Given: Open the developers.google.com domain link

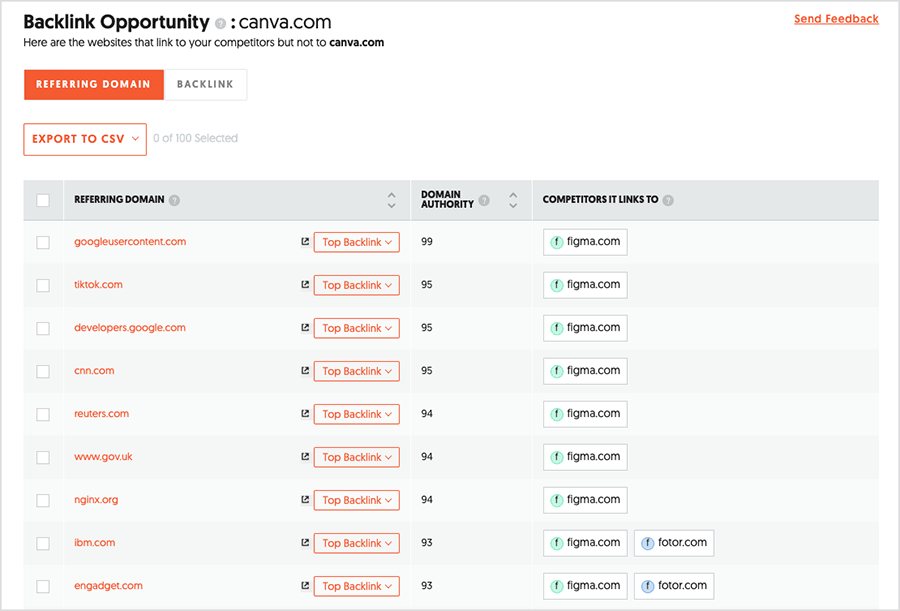Looking at the screenshot, I should tap(130, 328).
